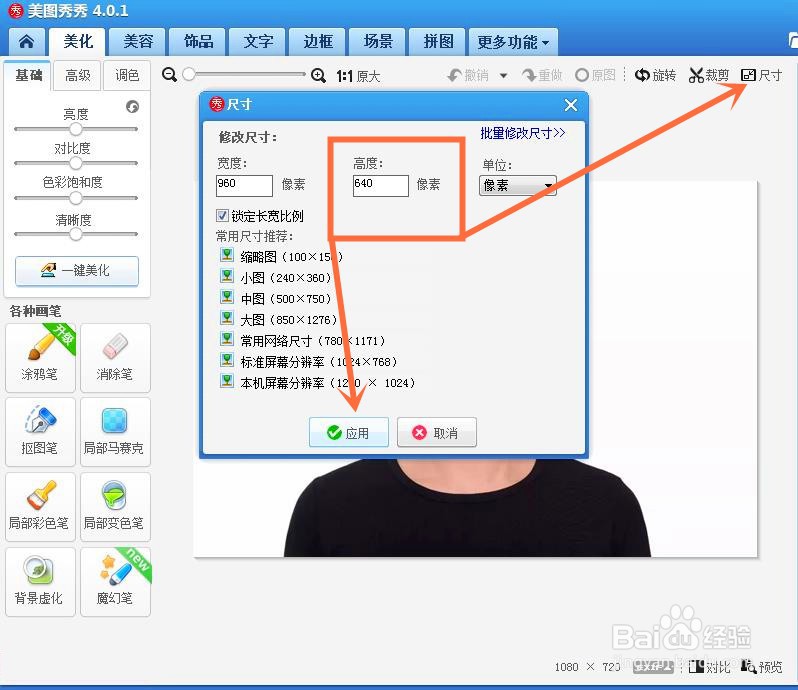Choose 缩略图 (100×150) preset
798x690 pixels.
coord(281,256)
